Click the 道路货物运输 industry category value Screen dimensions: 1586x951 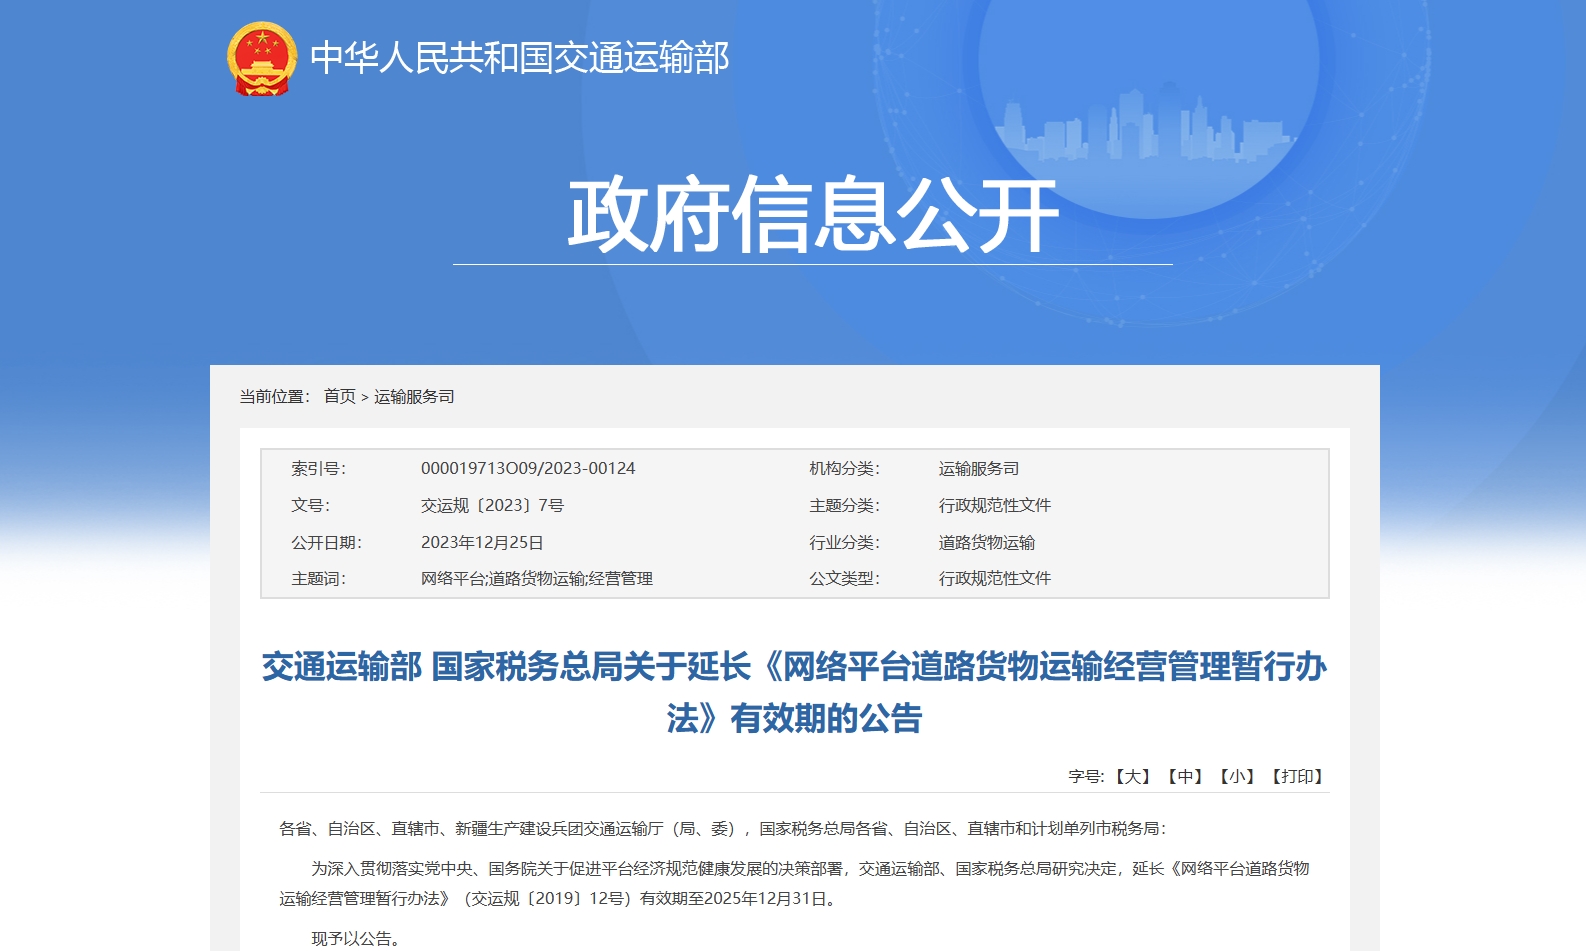(x=987, y=543)
